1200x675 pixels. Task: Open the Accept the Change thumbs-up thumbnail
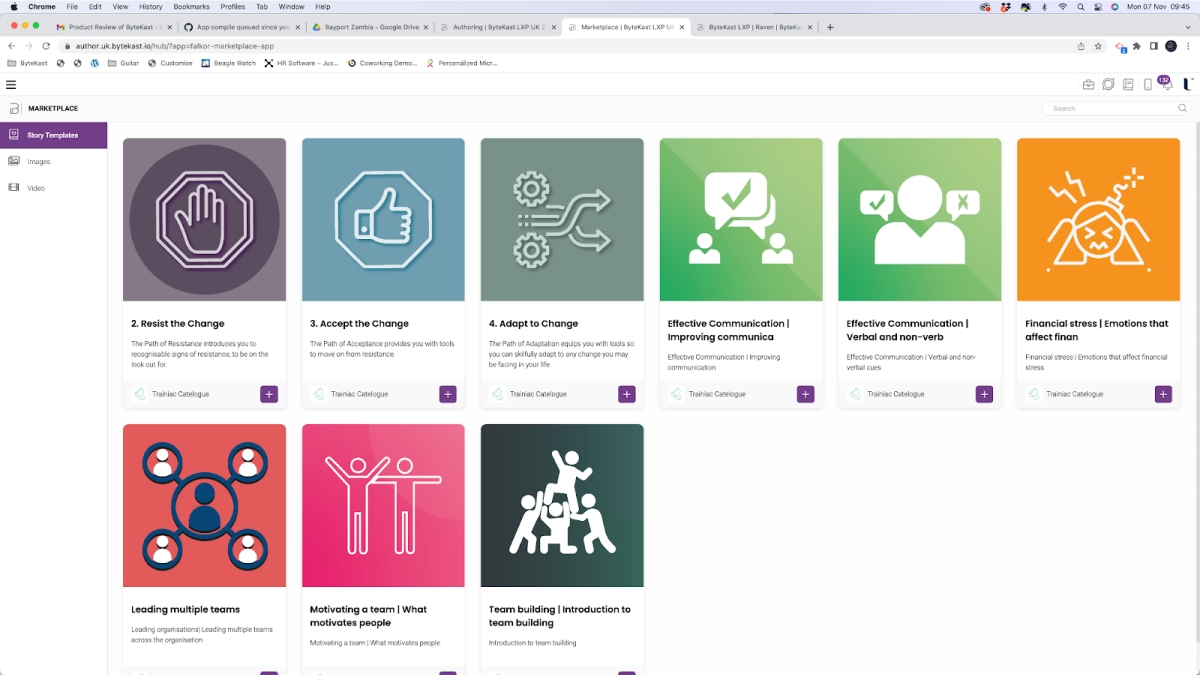[x=383, y=220]
